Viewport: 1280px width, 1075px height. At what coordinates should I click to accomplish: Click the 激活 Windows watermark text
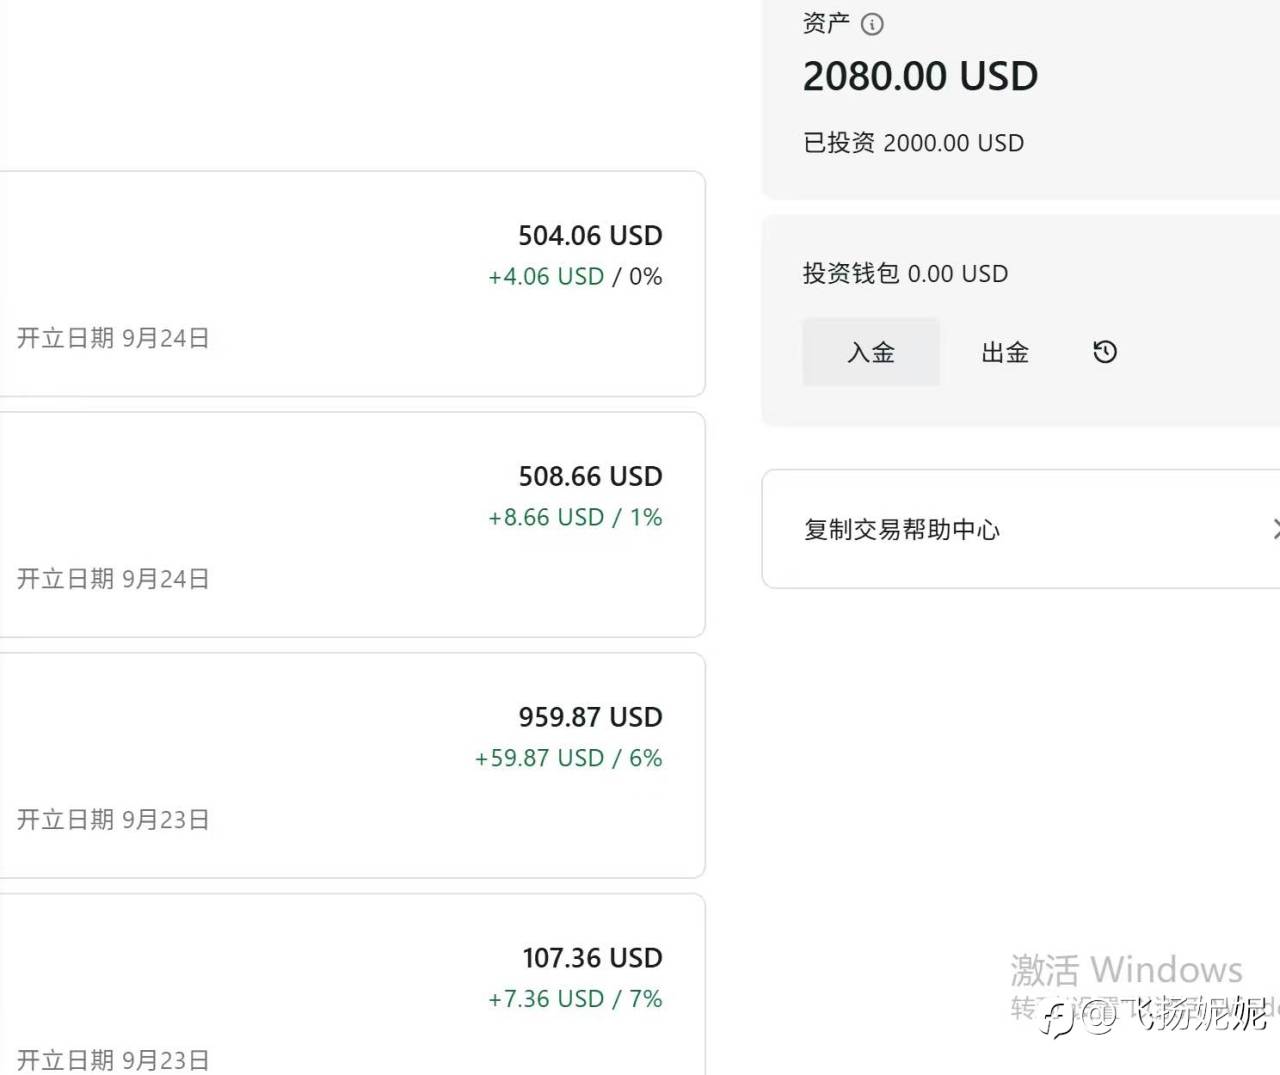(x=1126, y=970)
